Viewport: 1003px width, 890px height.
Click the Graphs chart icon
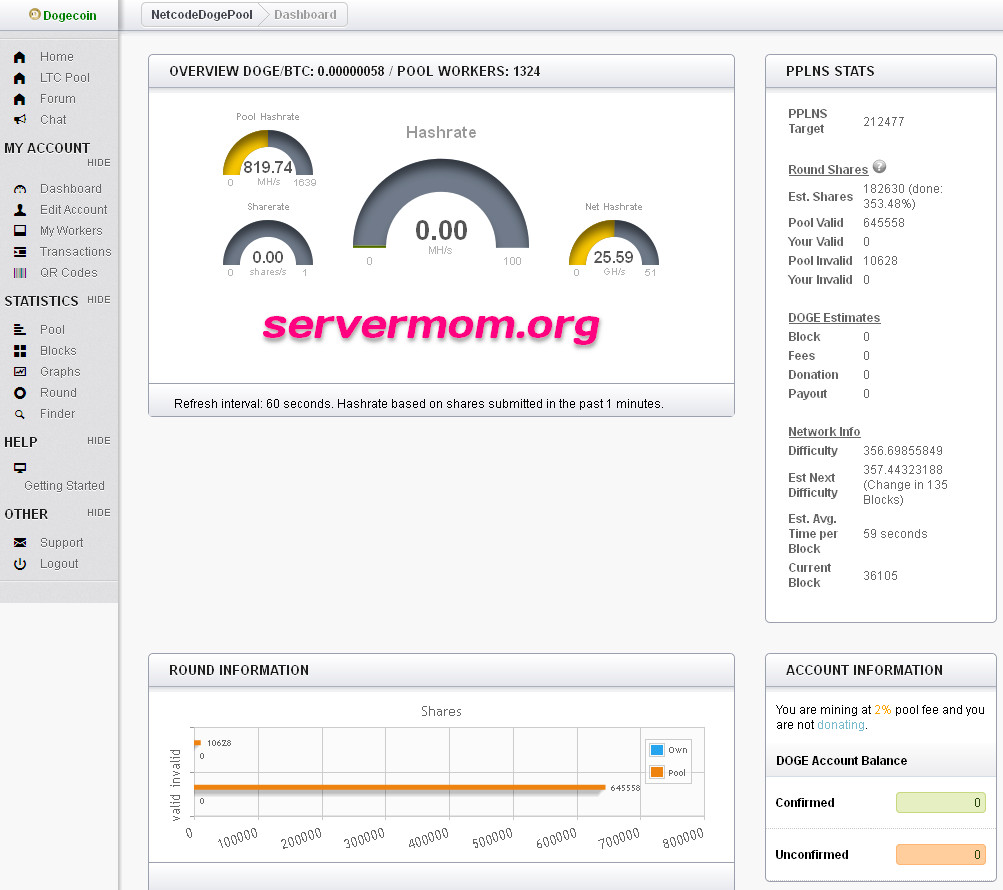(20, 372)
